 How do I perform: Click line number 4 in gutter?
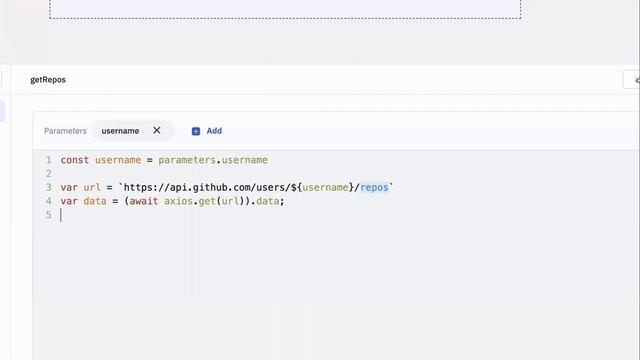tap(49, 201)
